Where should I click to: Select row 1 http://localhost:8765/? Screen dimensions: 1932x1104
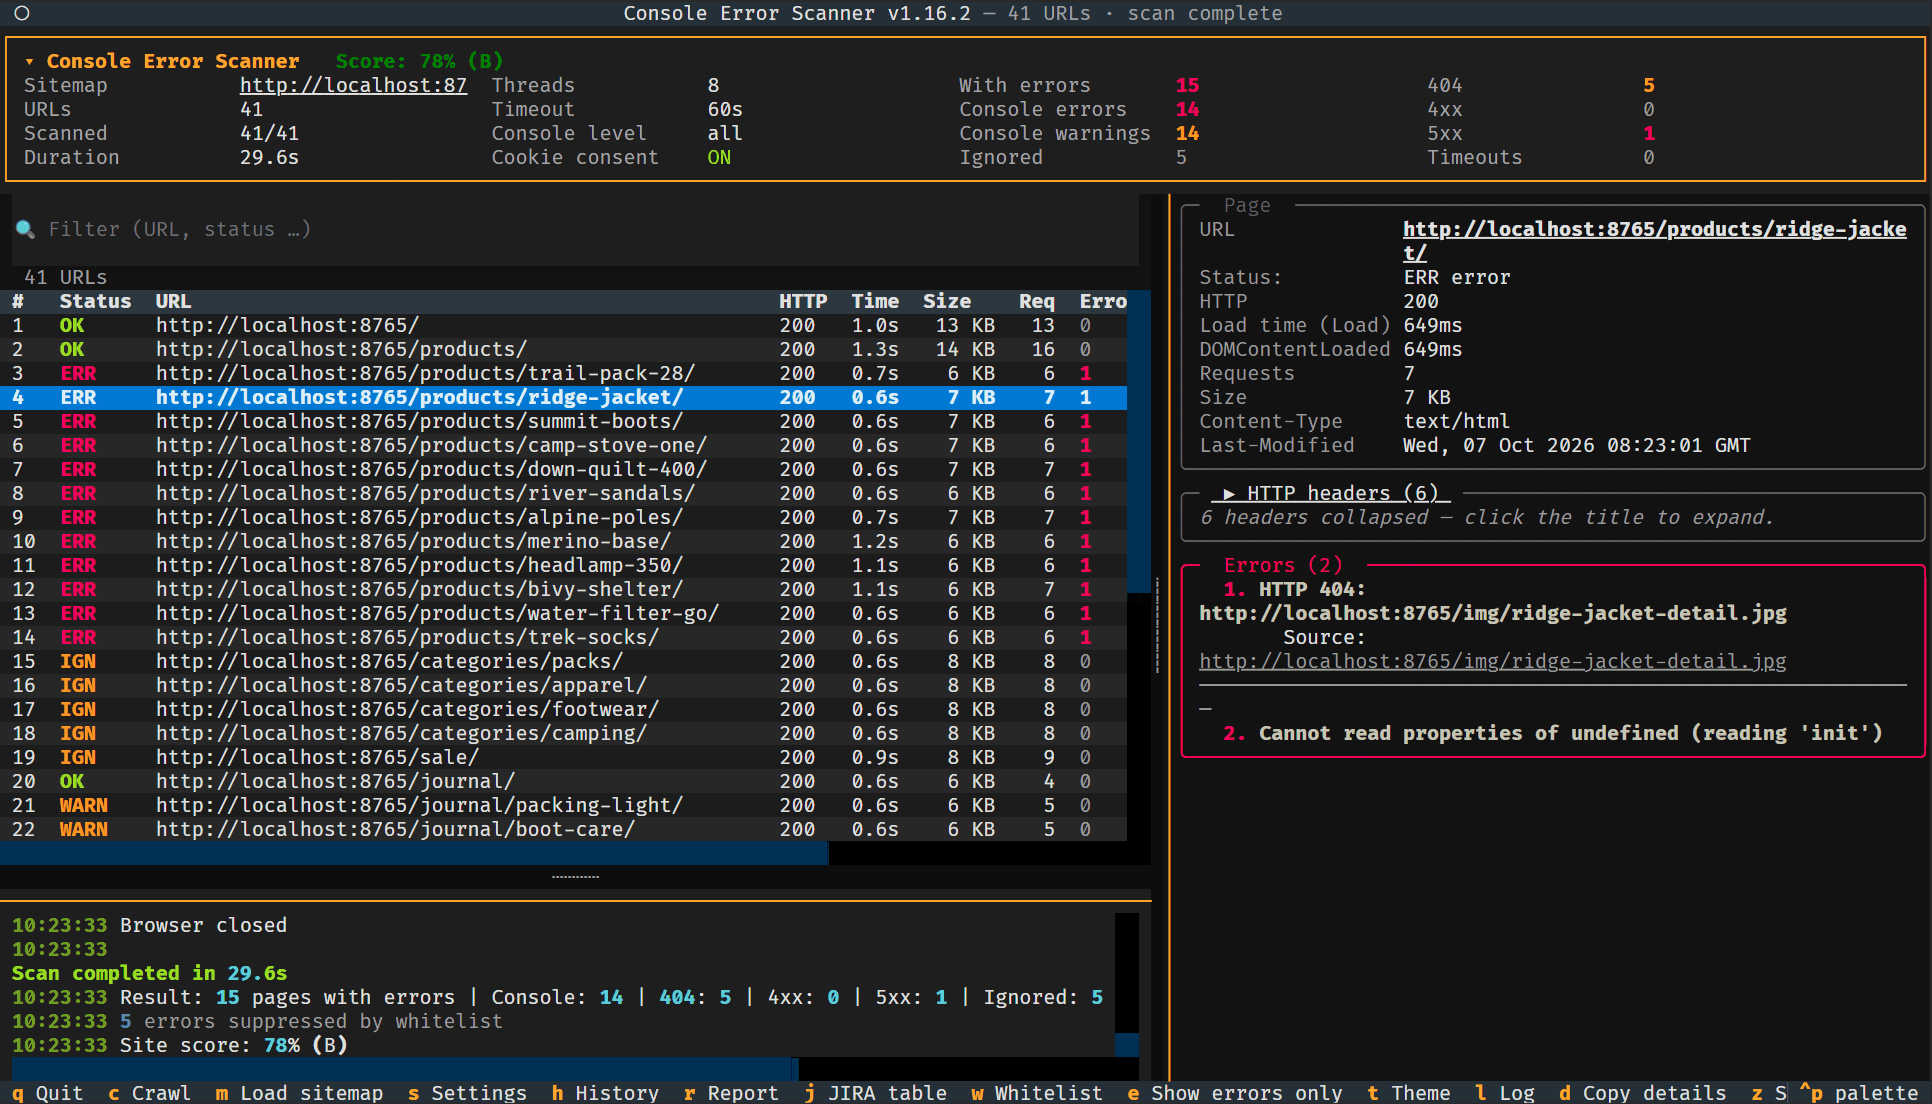click(x=564, y=325)
